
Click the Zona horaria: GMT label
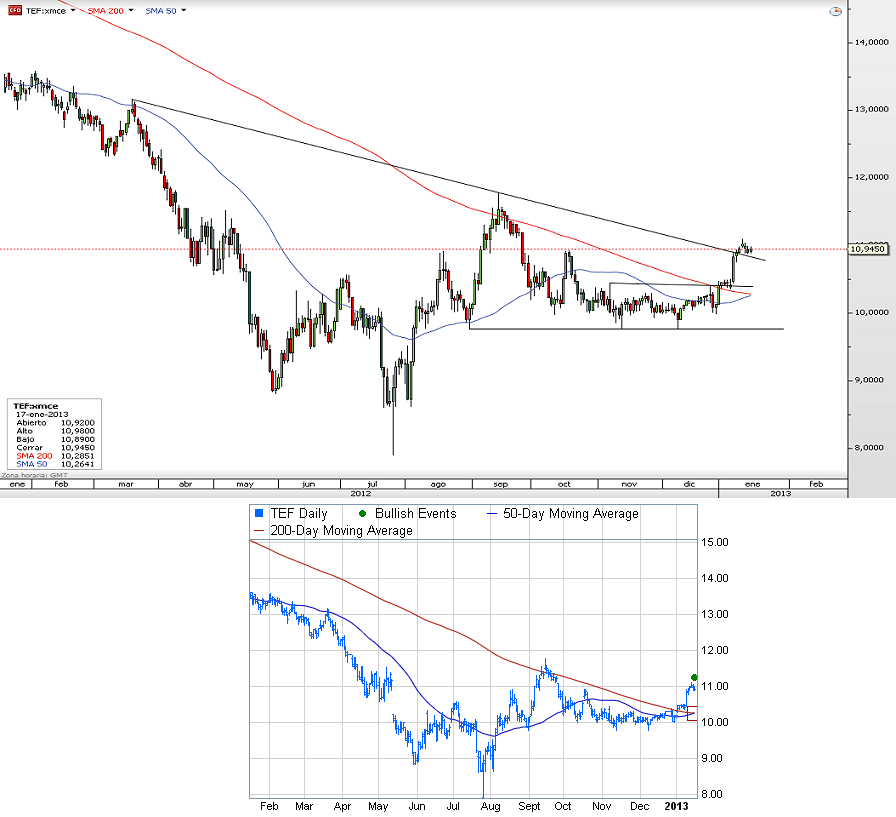point(35,475)
